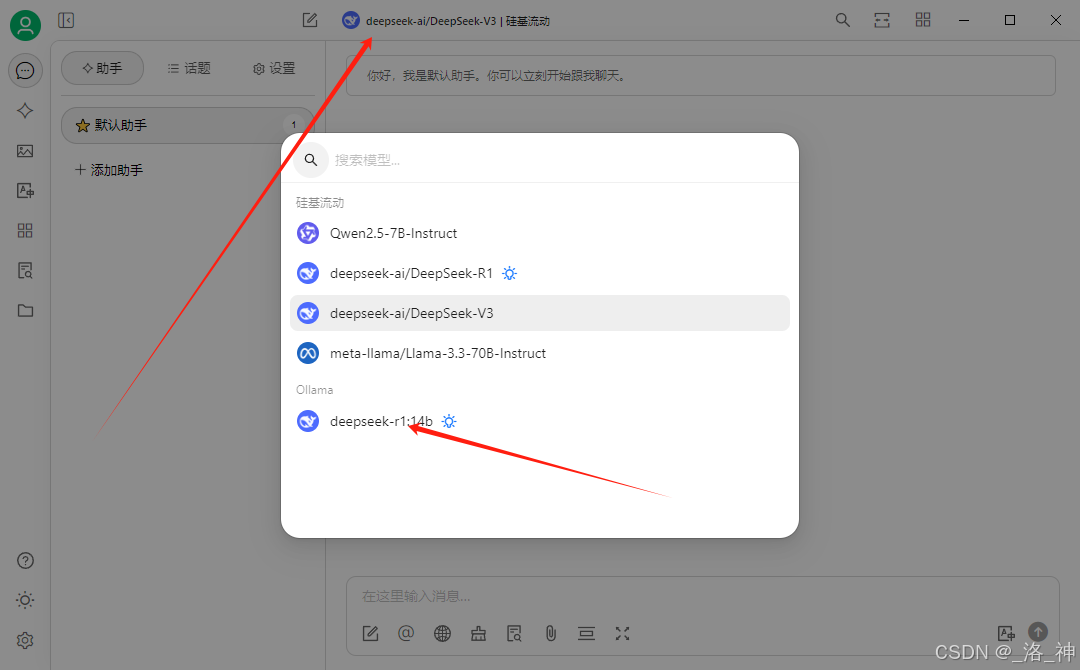The image size is (1080, 670).
Task: Open the files folder sidebar icon
Action: point(25,311)
